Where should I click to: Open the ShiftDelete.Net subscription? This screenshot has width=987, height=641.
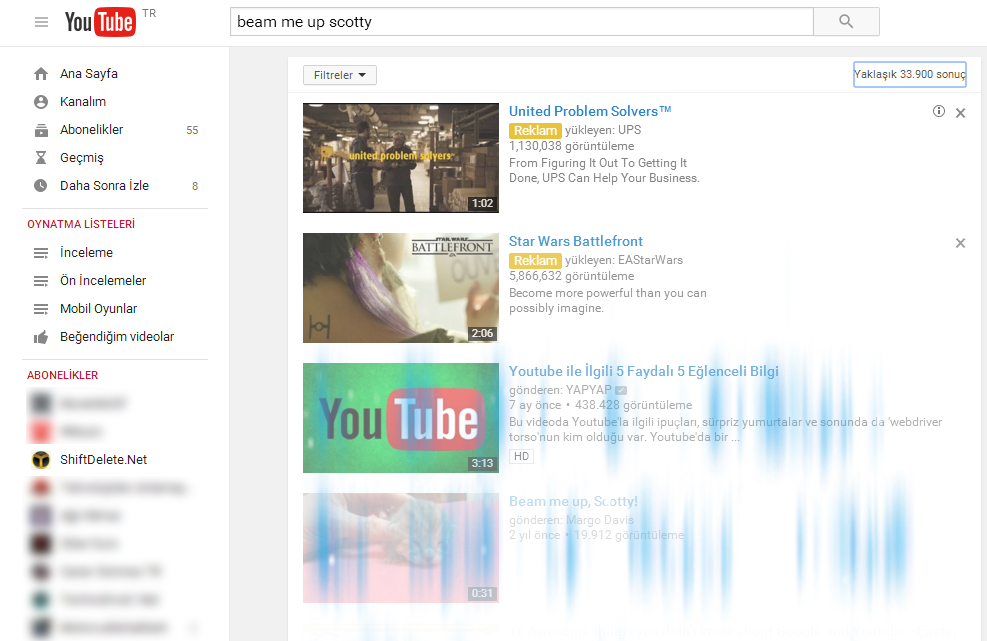pyautogui.click(x=103, y=460)
